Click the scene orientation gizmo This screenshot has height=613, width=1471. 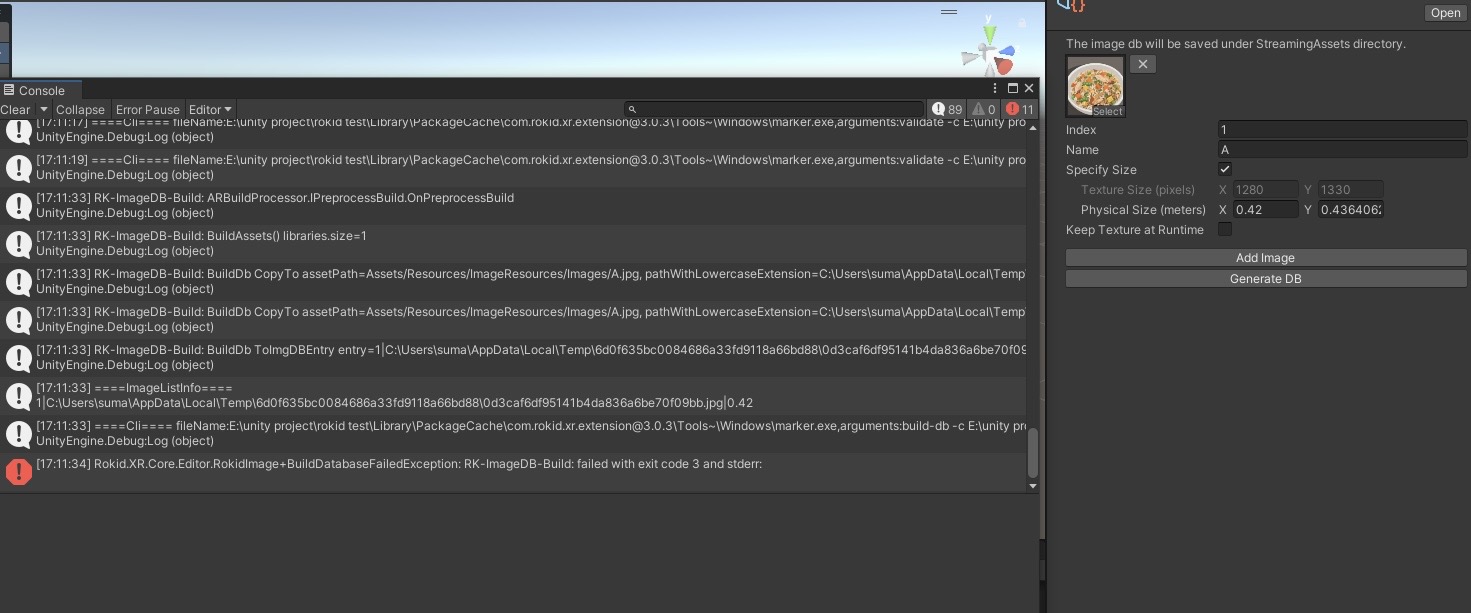(x=990, y=50)
